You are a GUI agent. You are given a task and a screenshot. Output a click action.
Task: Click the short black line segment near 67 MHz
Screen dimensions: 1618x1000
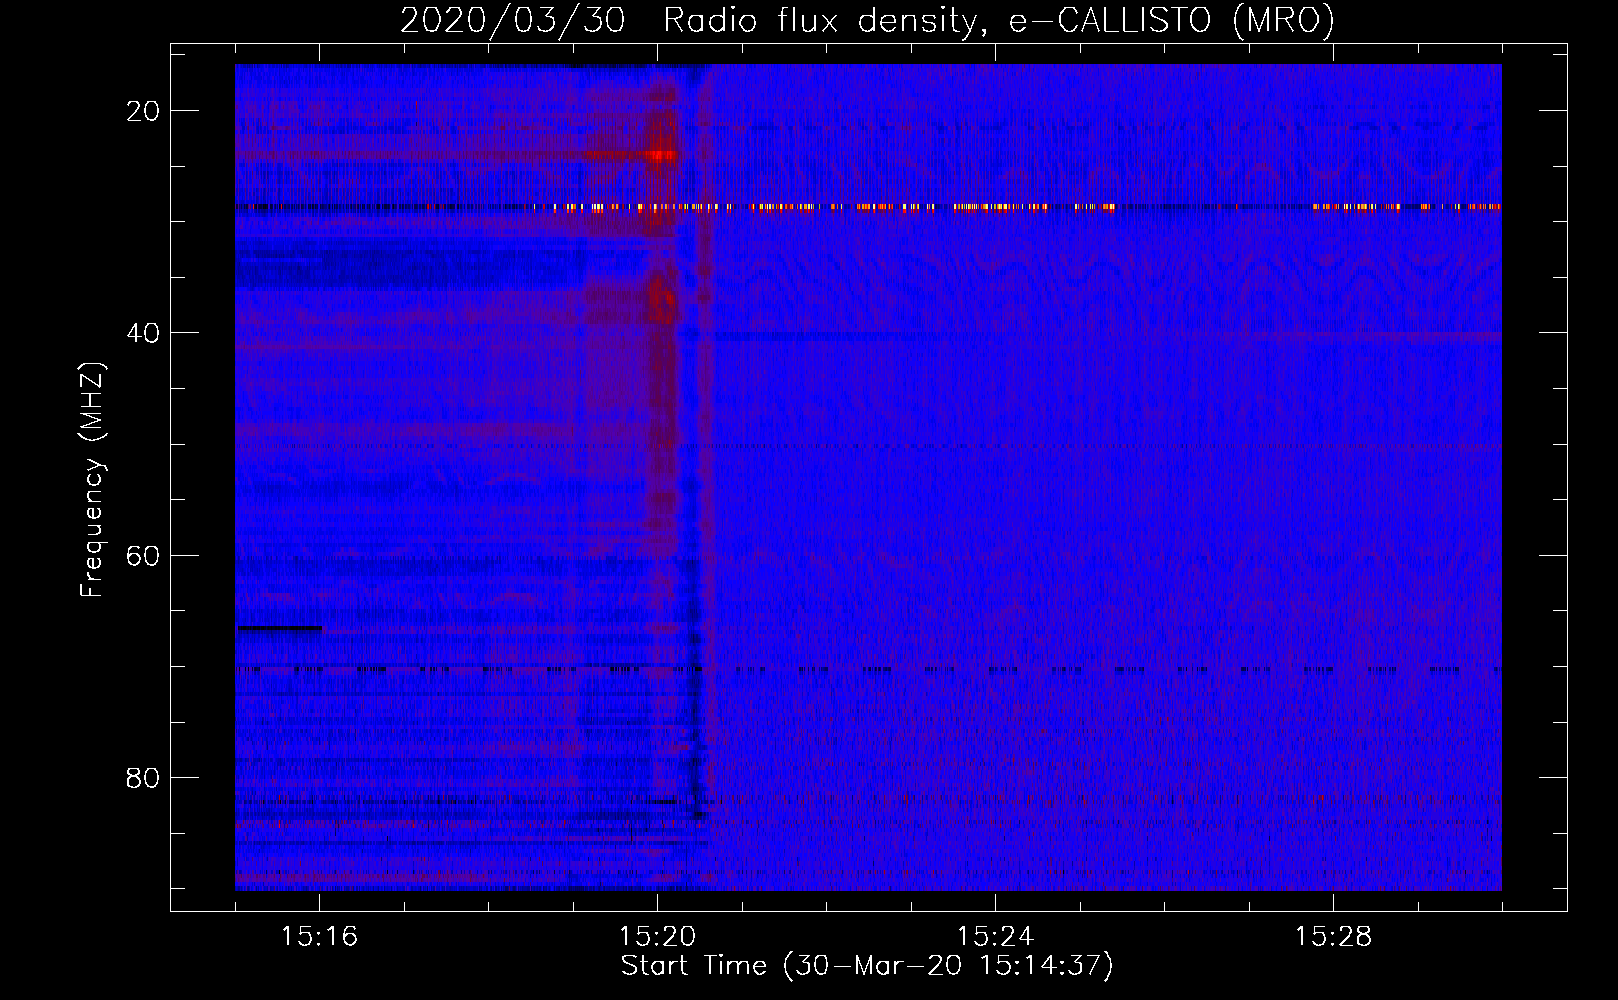pyautogui.click(x=280, y=628)
